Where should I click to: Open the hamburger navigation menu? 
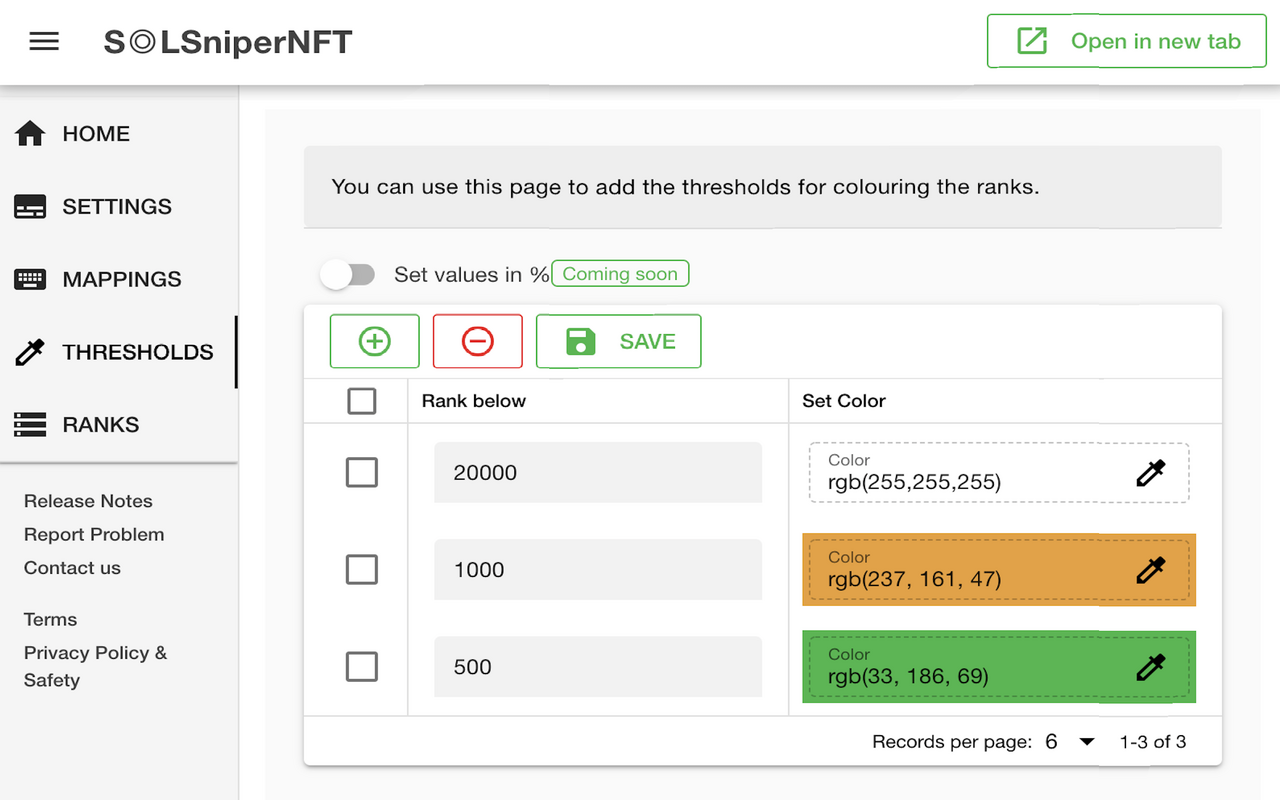[44, 42]
